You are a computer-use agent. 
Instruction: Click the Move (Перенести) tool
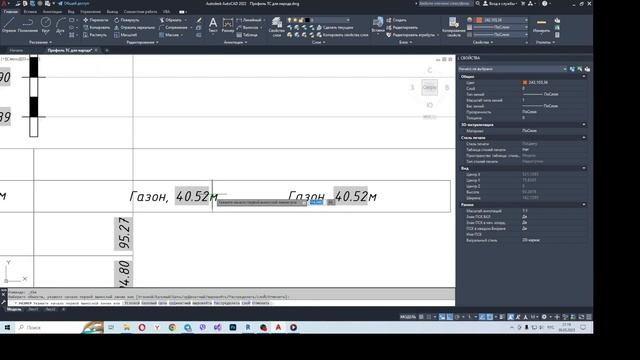pos(96,20)
